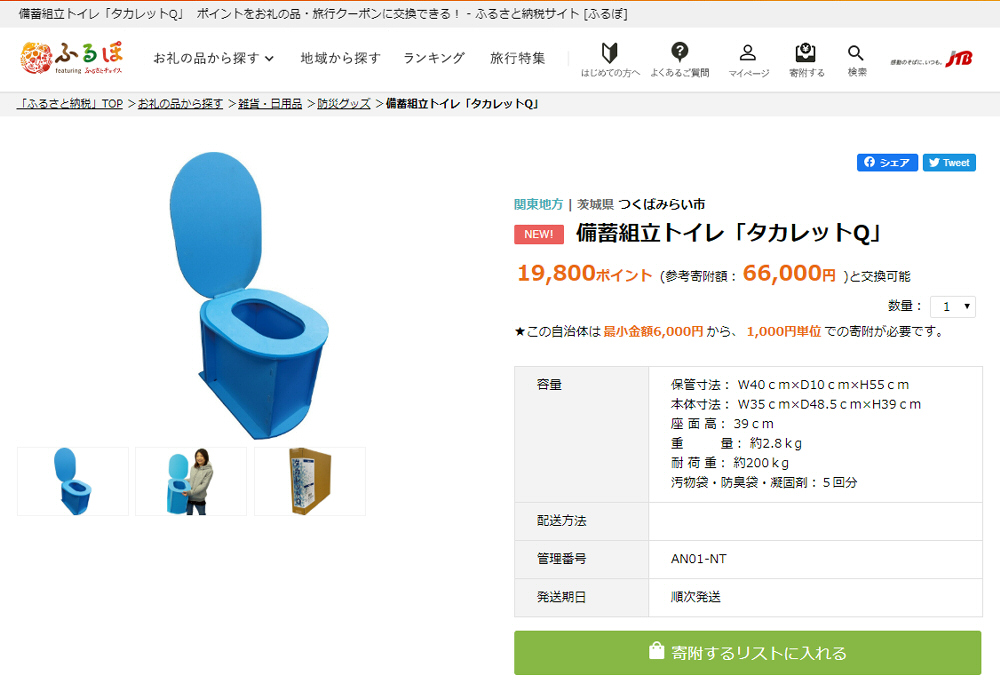Click the 管理番号 value AN01-NT

[698, 559]
